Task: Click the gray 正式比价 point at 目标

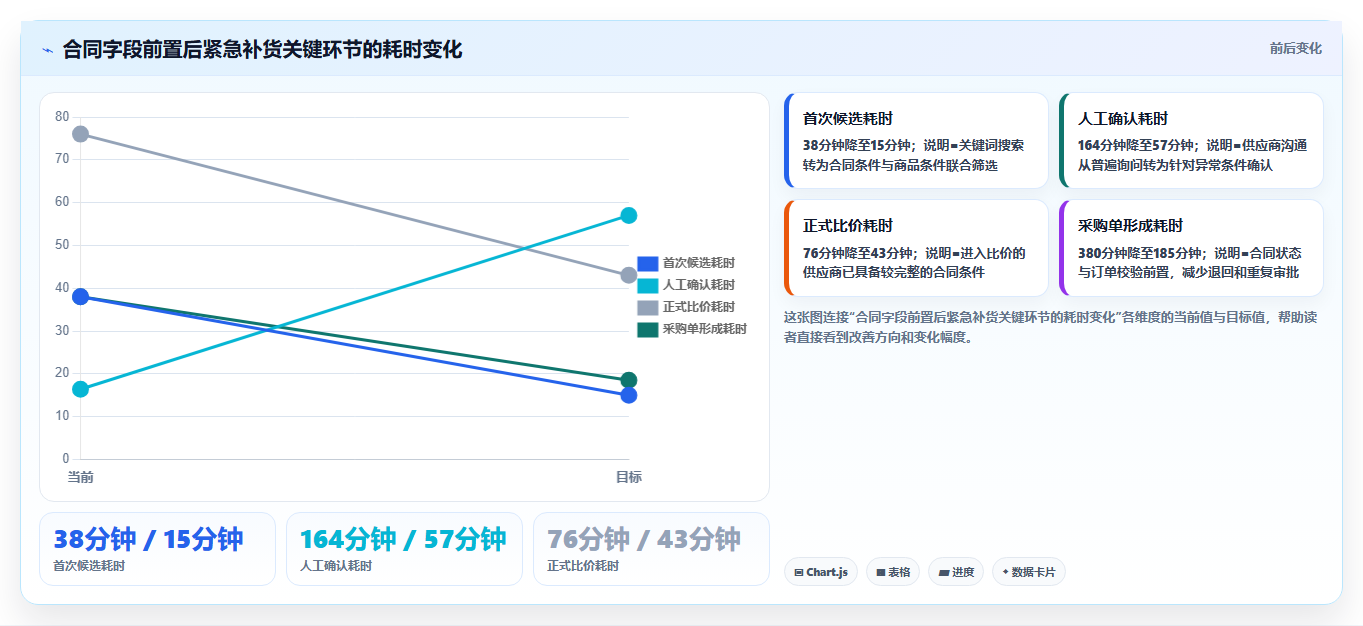Action: click(629, 275)
